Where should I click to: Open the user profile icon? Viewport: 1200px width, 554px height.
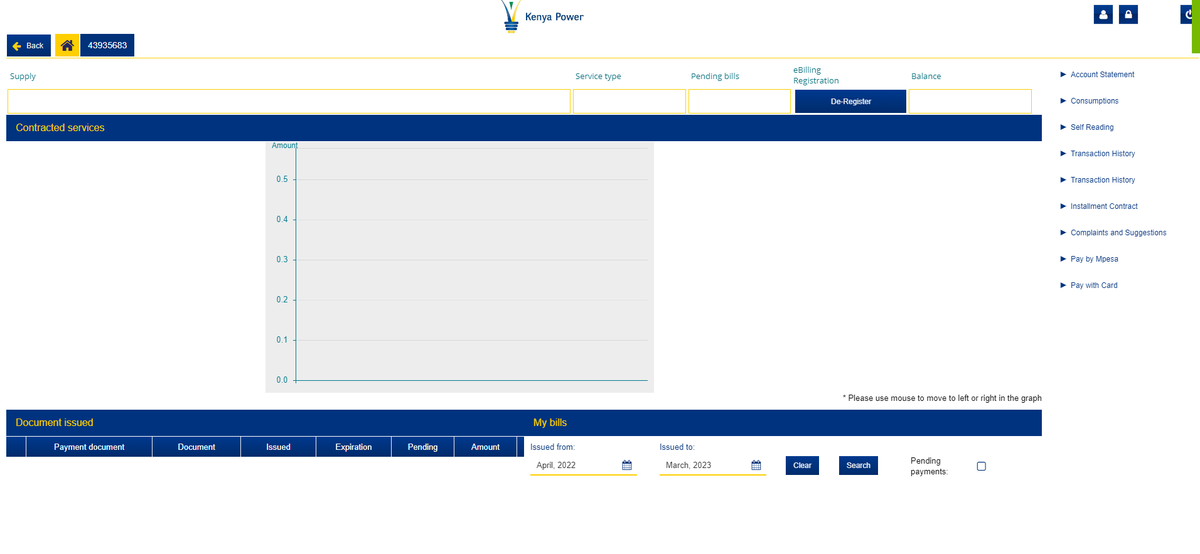pos(1104,15)
